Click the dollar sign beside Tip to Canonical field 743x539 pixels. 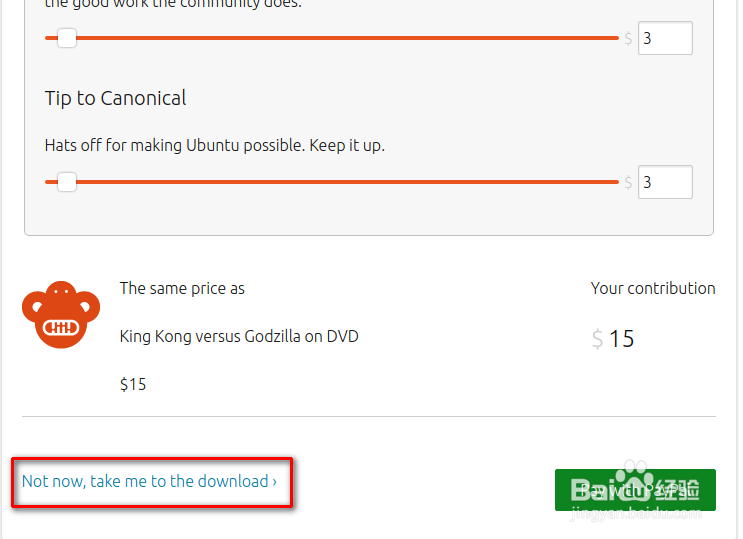pyautogui.click(x=628, y=182)
